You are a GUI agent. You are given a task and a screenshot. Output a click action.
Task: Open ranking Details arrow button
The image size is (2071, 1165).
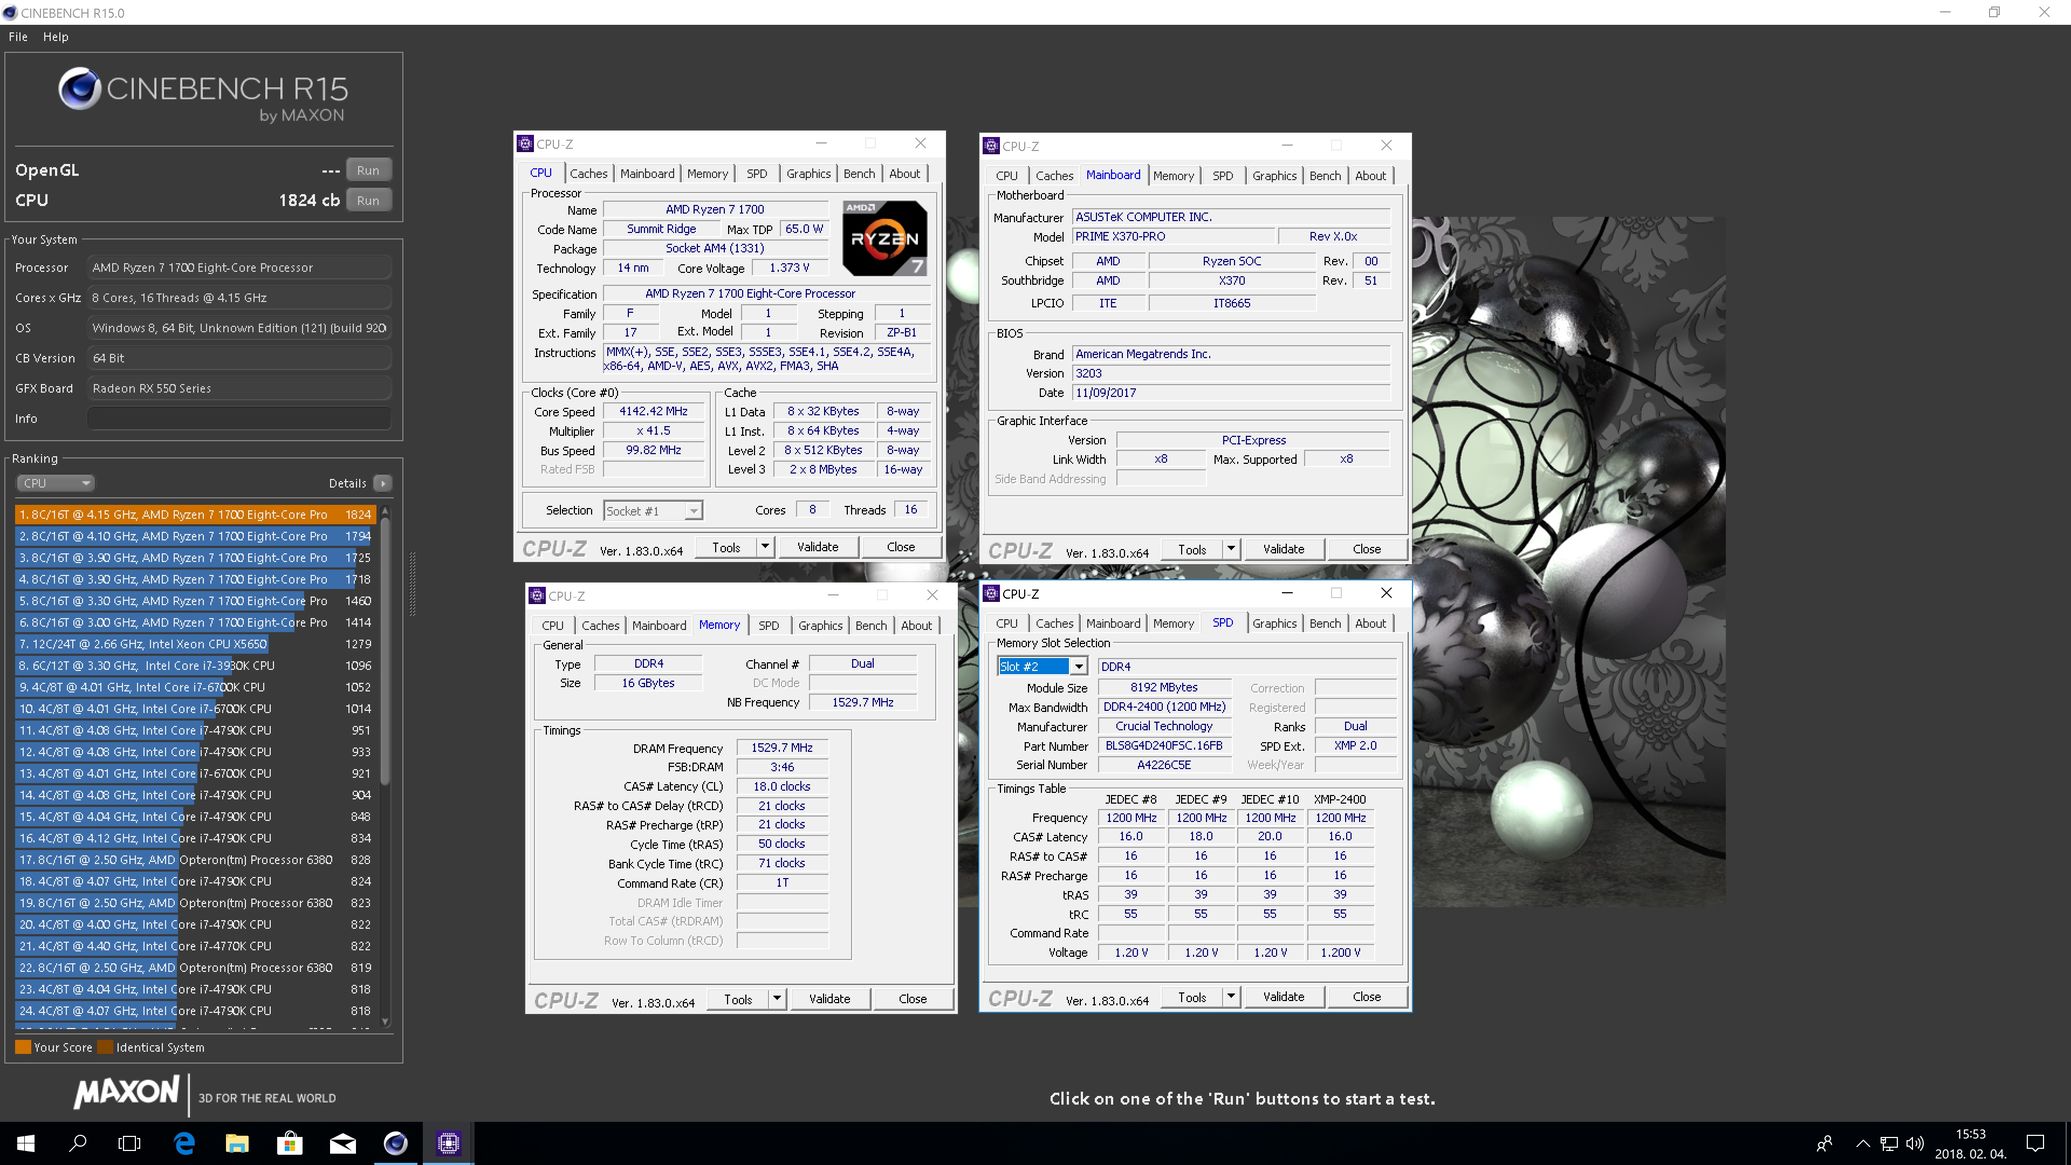click(382, 483)
